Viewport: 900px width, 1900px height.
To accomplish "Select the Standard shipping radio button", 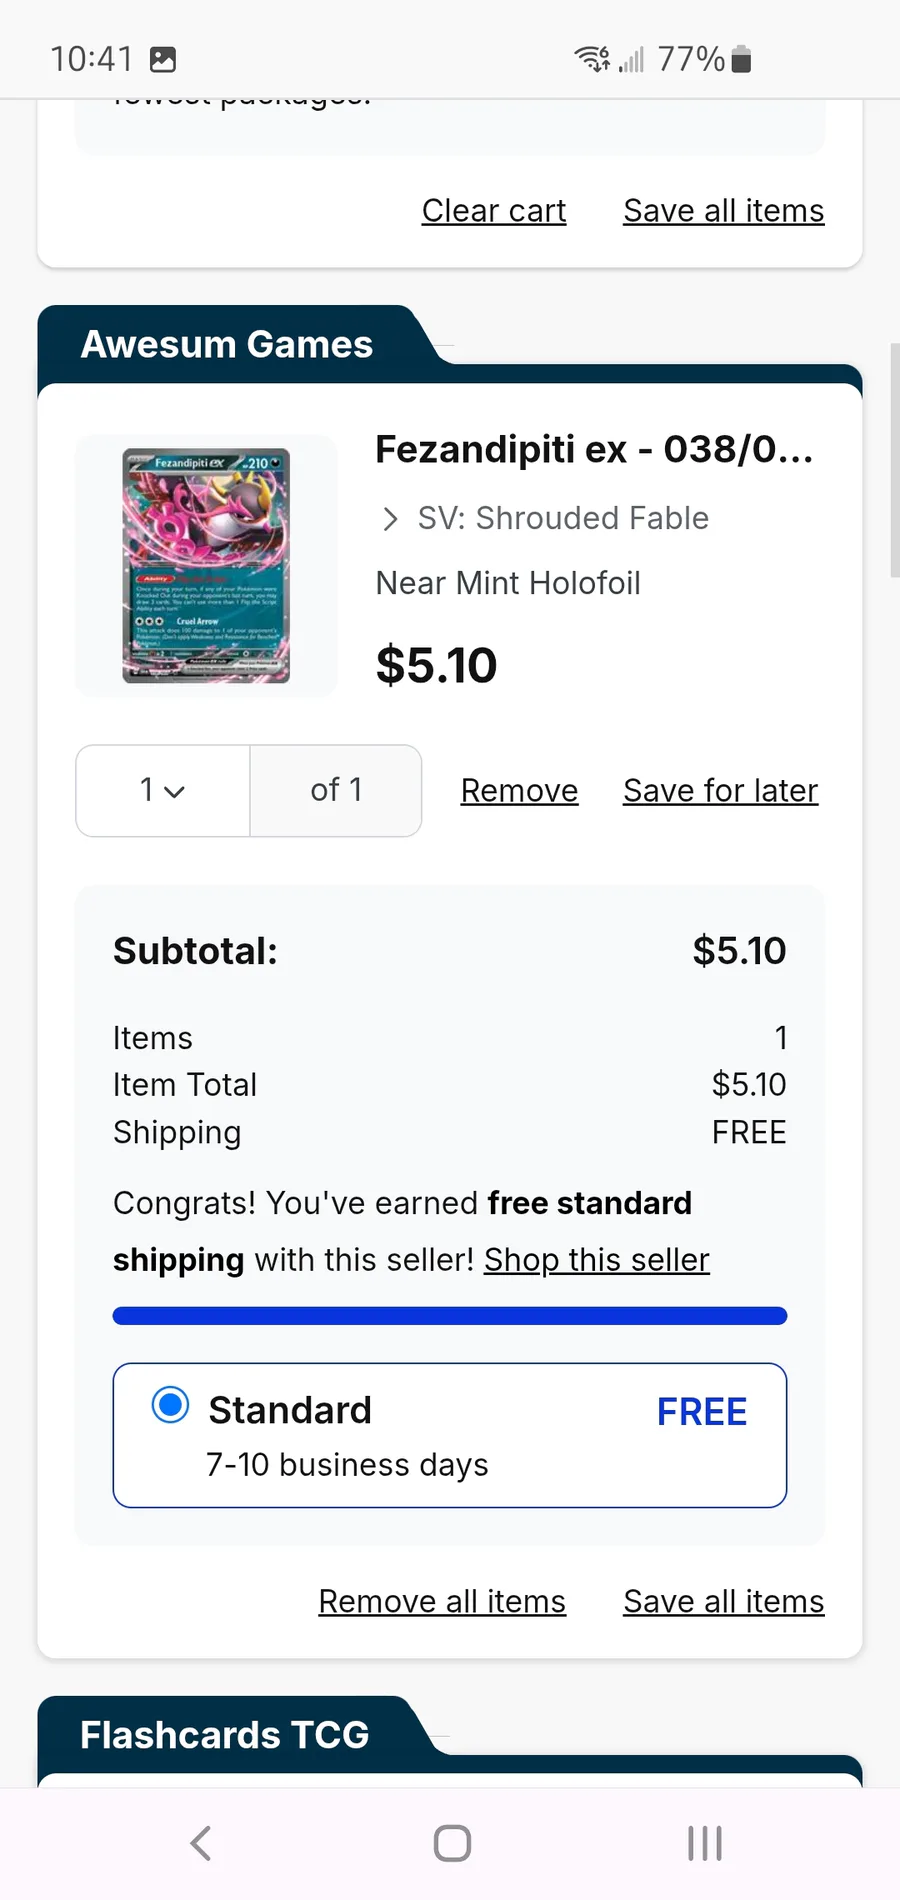I will (170, 1405).
